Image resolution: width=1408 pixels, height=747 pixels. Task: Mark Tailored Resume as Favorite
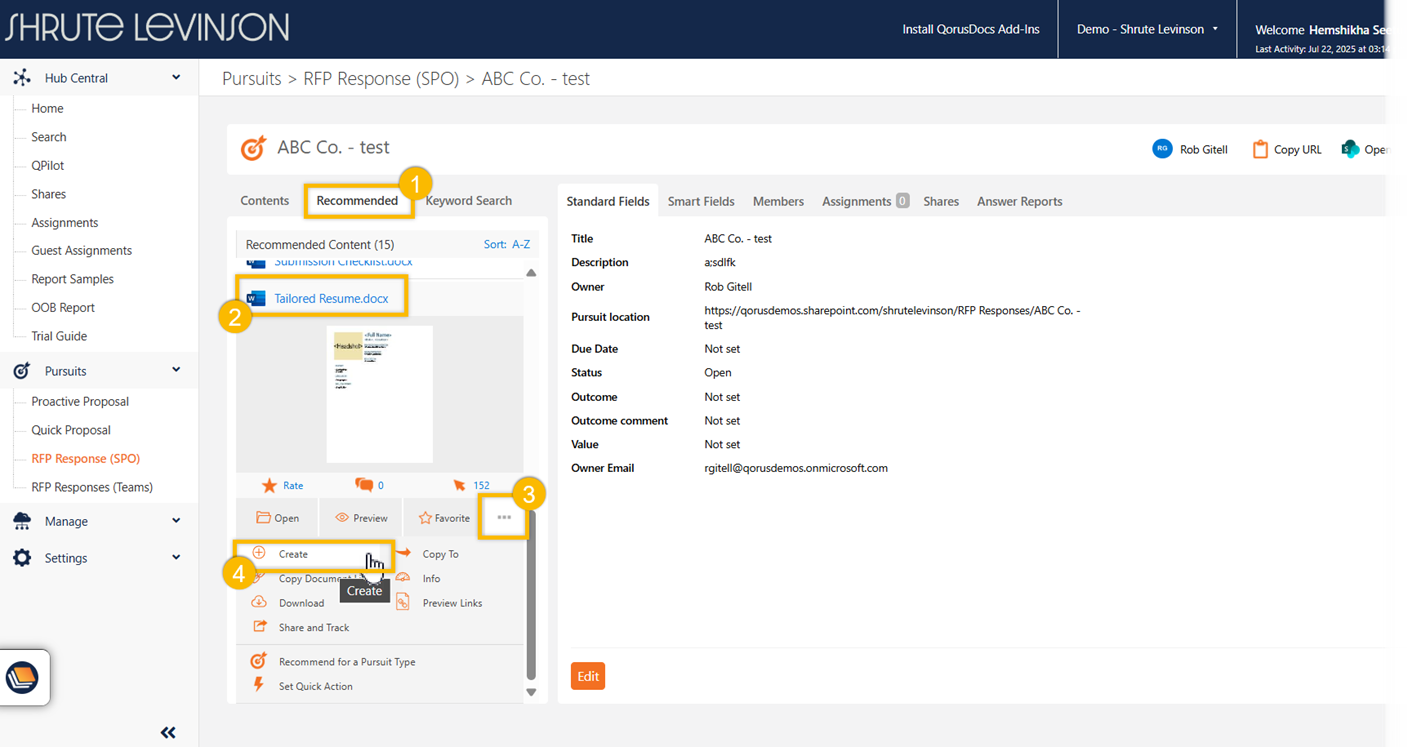pos(444,518)
